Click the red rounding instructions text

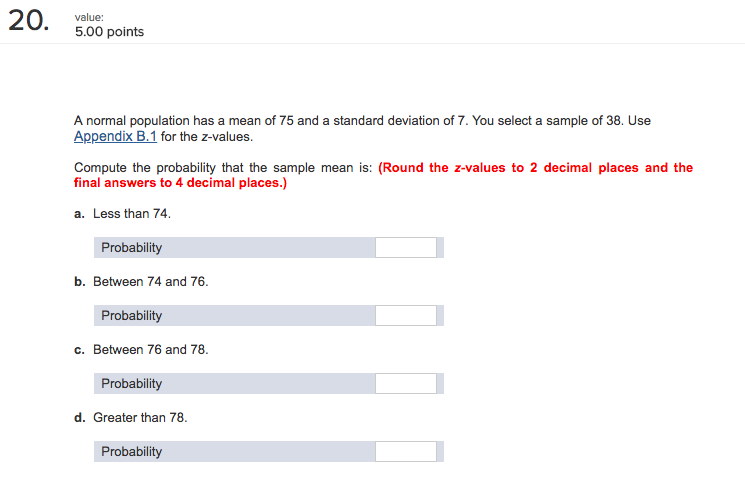535,167
